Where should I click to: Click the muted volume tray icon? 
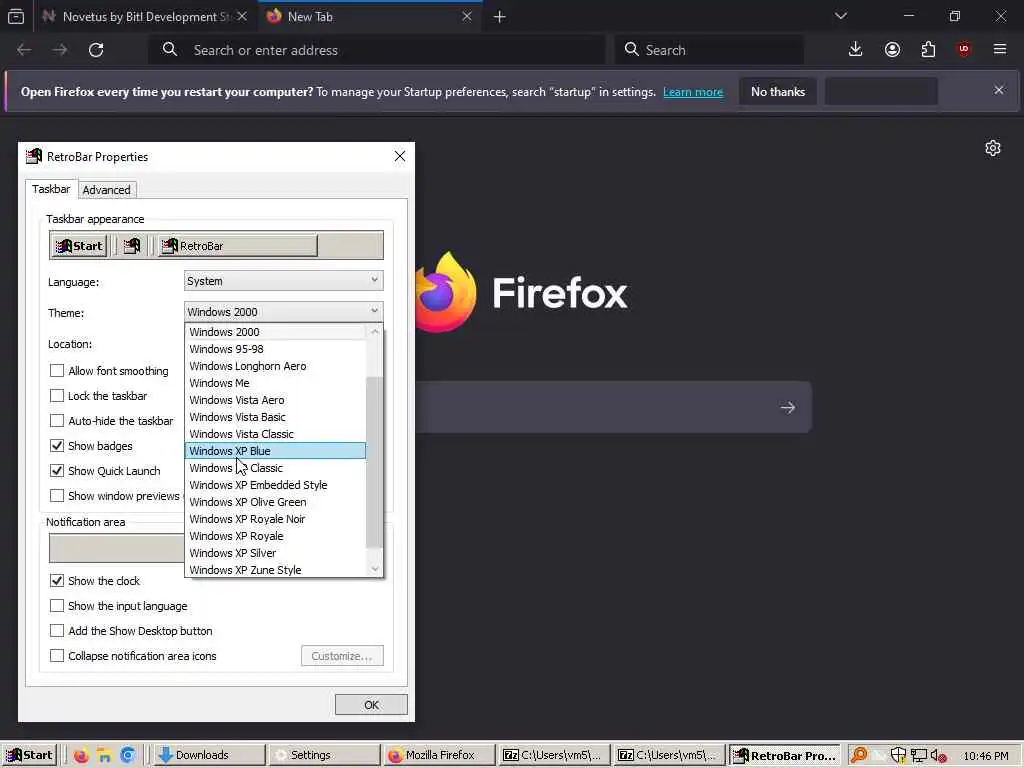939,756
